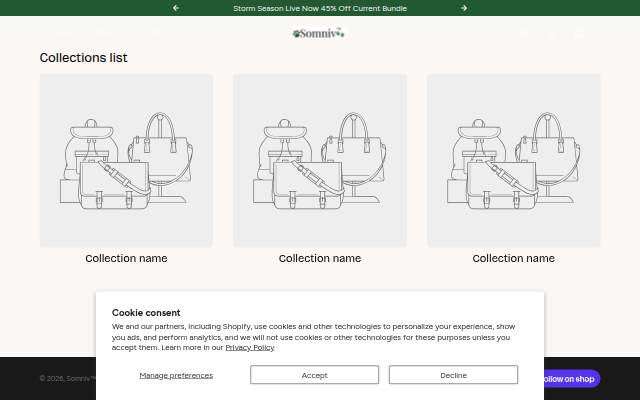Image resolution: width=640 pixels, height=400 pixels.
Task: Accept the cookie consent
Action: pyautogui.click(x=314, y=375)
